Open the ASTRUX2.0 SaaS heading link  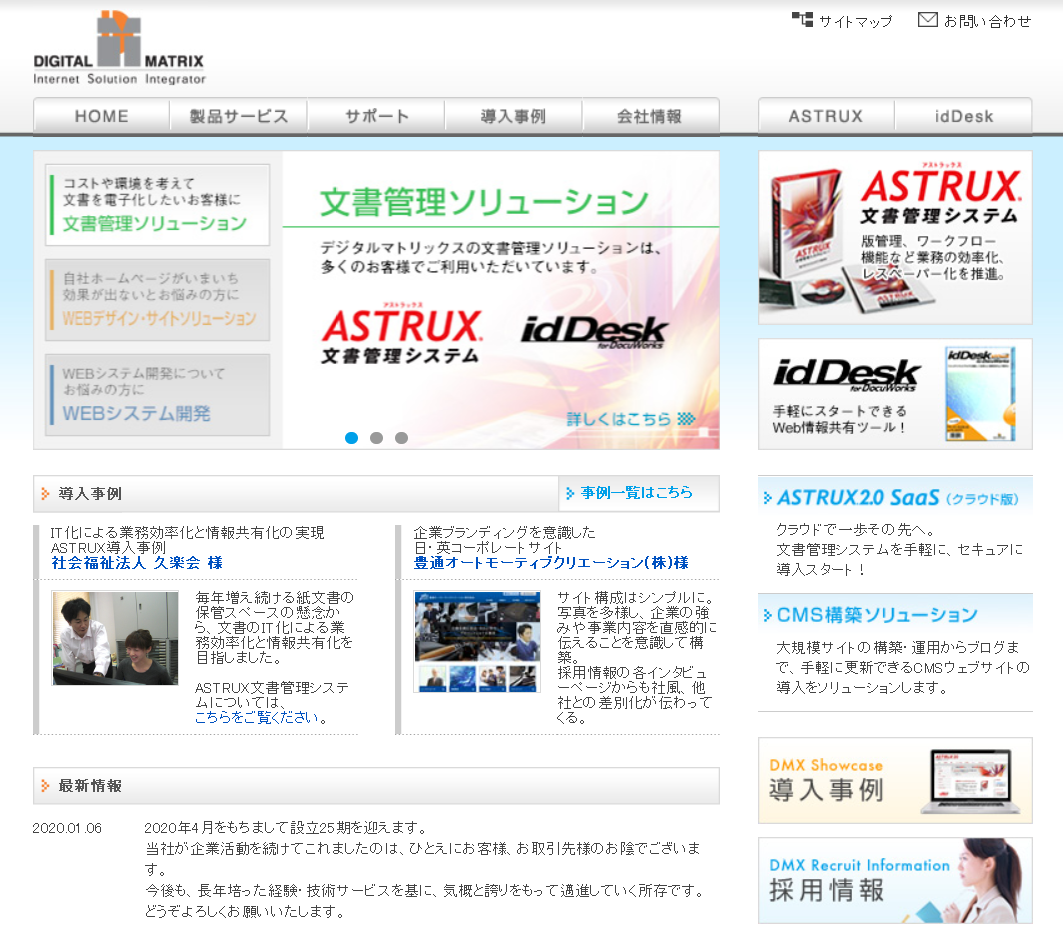(898, 498)
